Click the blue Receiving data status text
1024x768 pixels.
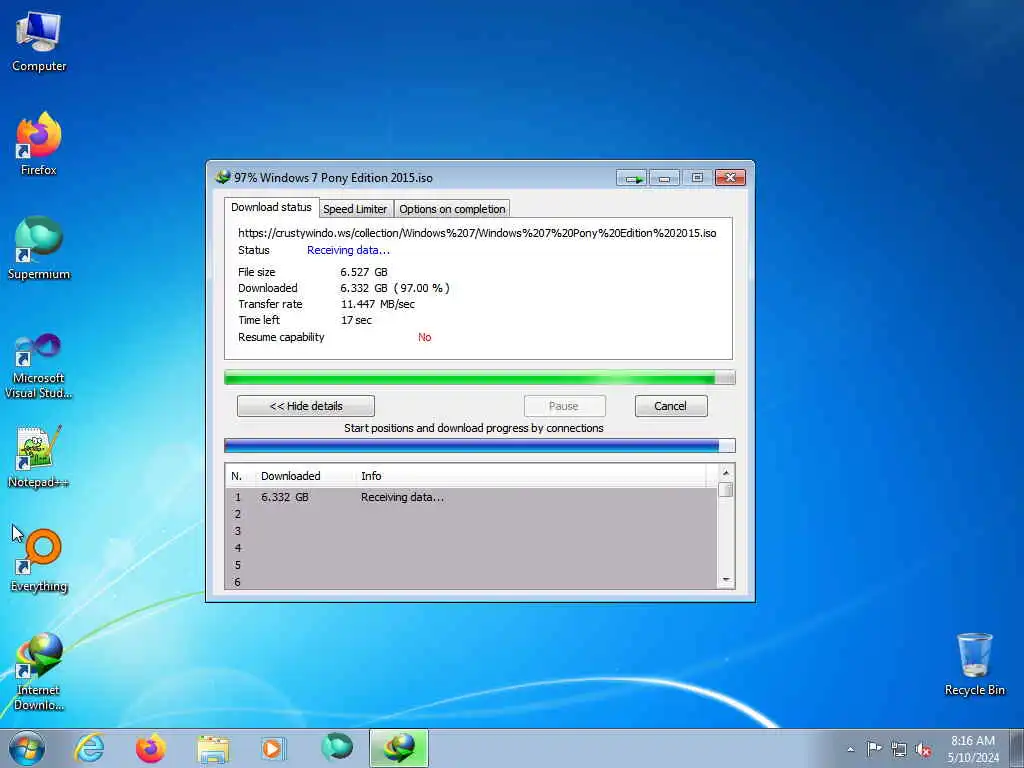tap(348, 250)
